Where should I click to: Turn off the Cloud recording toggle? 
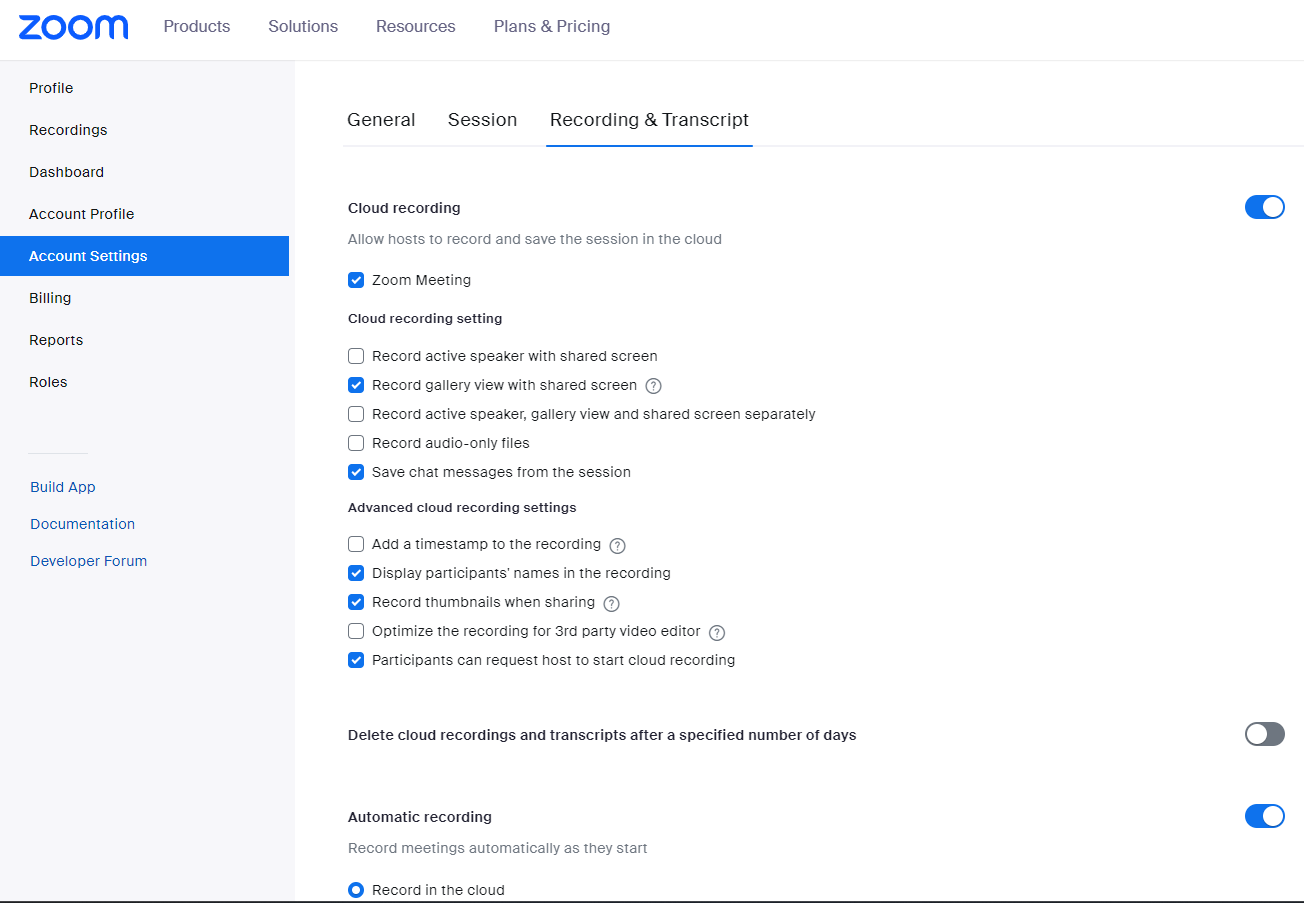click(1264, 207)
